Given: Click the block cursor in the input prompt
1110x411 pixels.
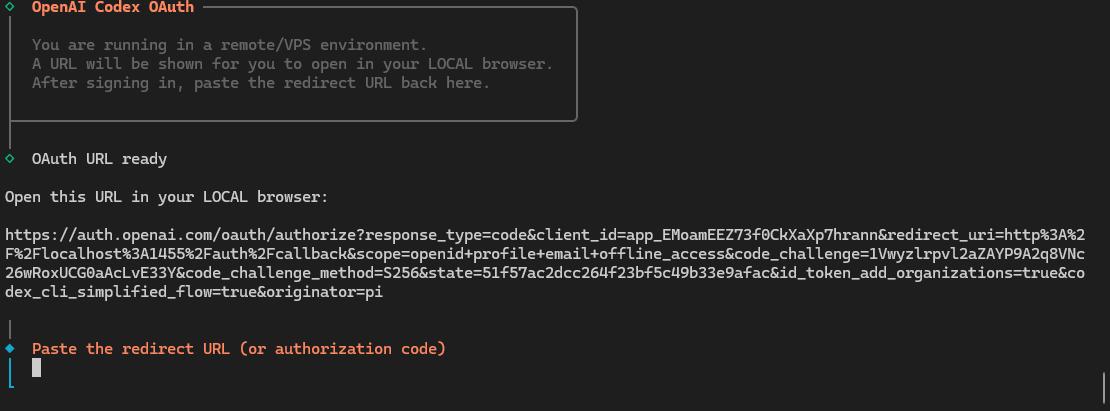Looking at the screenshot, I should pos(37,368).
